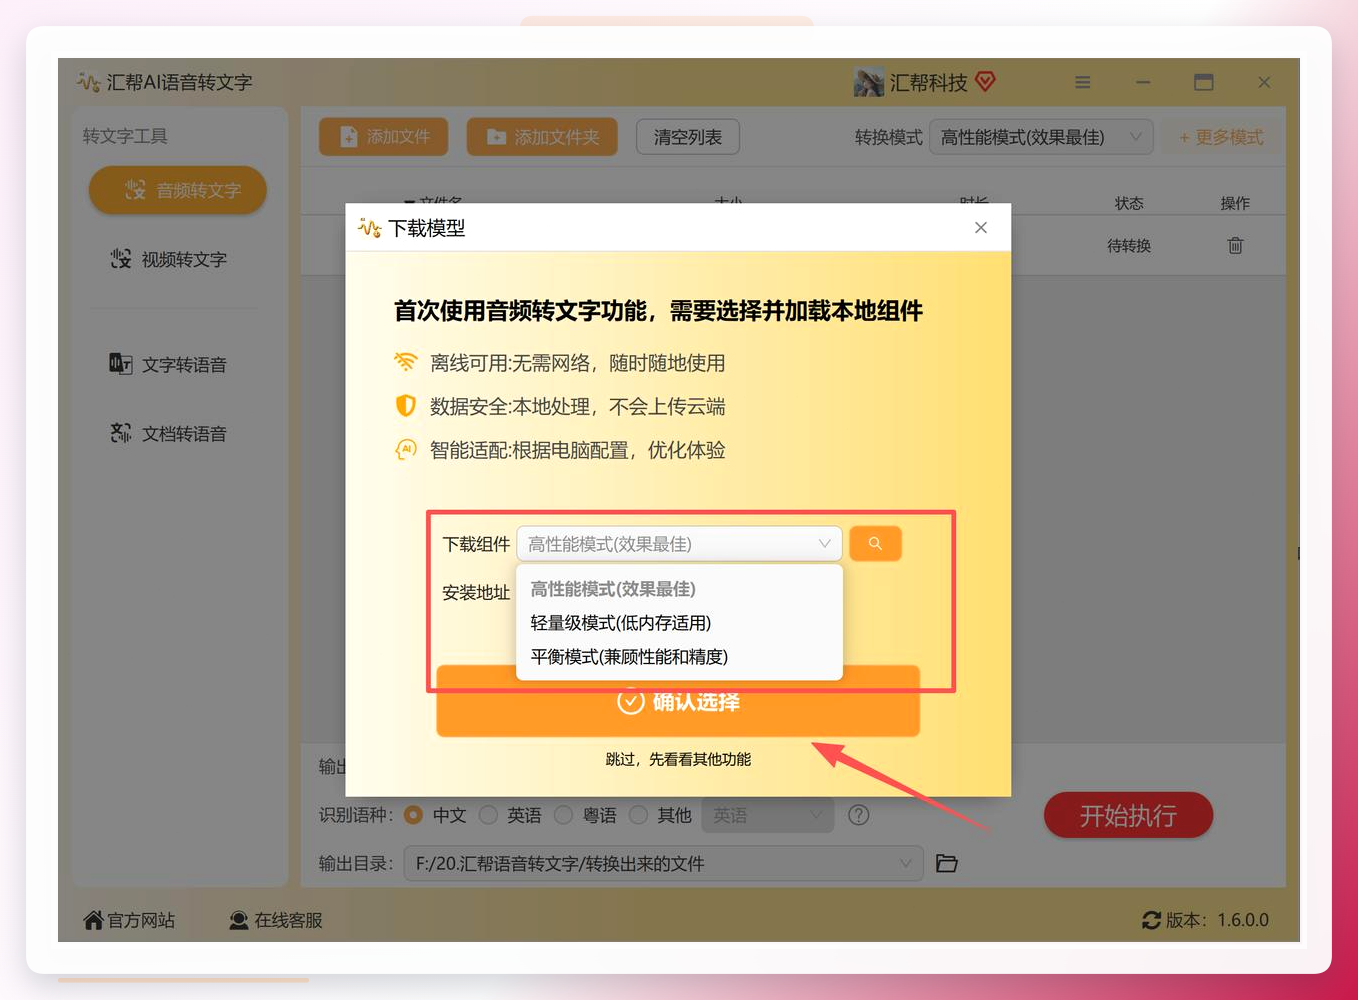Minimize the 汇帮AI语音转文字 window
1358x1000 pixels.
tap(1143, 82)
